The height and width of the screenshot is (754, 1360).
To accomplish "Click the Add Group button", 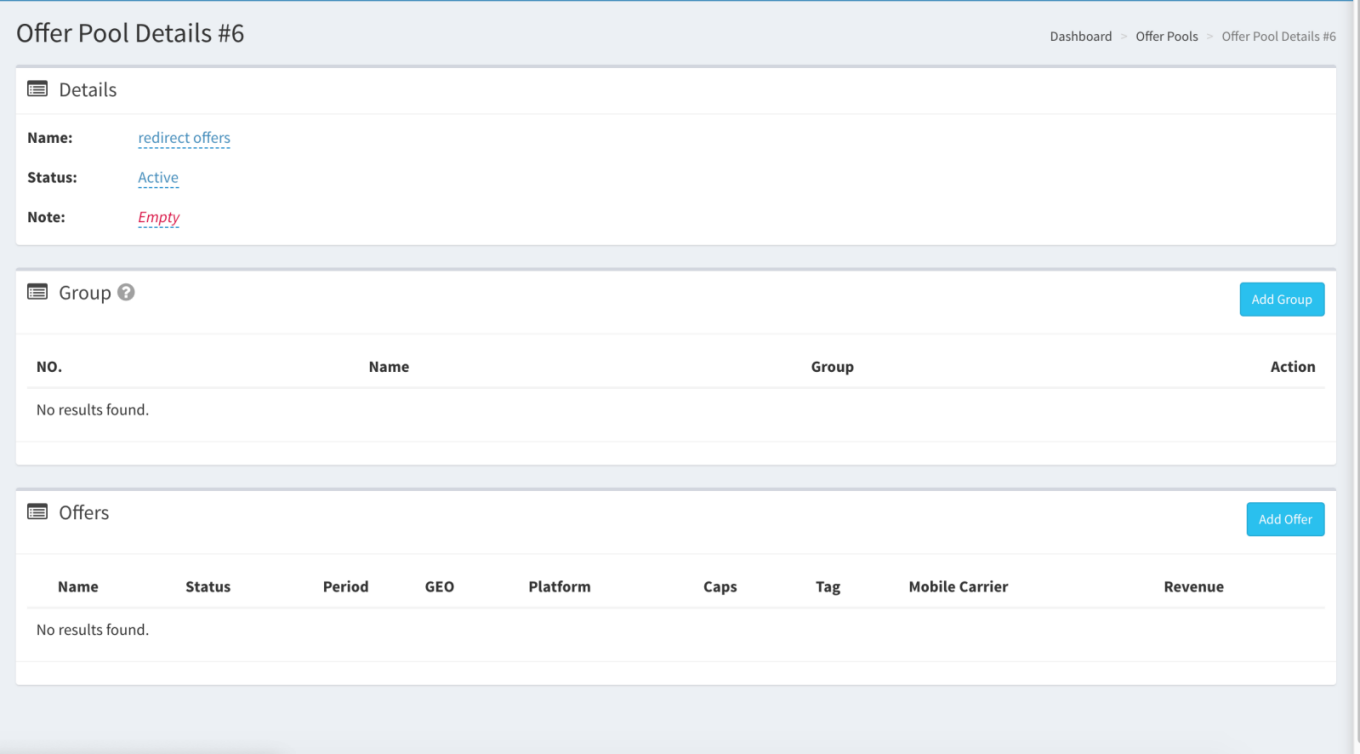I will pyautogui.click(x=1282, y=299).
